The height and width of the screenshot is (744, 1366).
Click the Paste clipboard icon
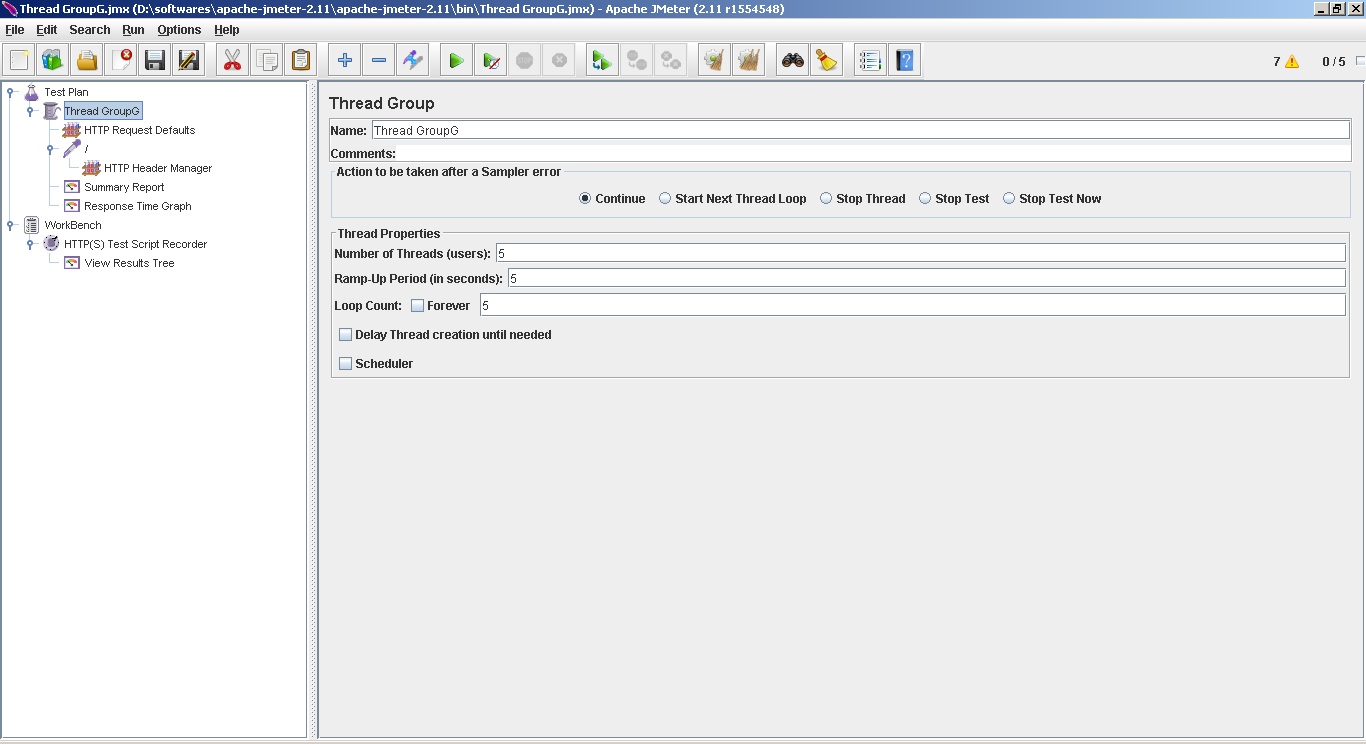(x=301, y=60)
